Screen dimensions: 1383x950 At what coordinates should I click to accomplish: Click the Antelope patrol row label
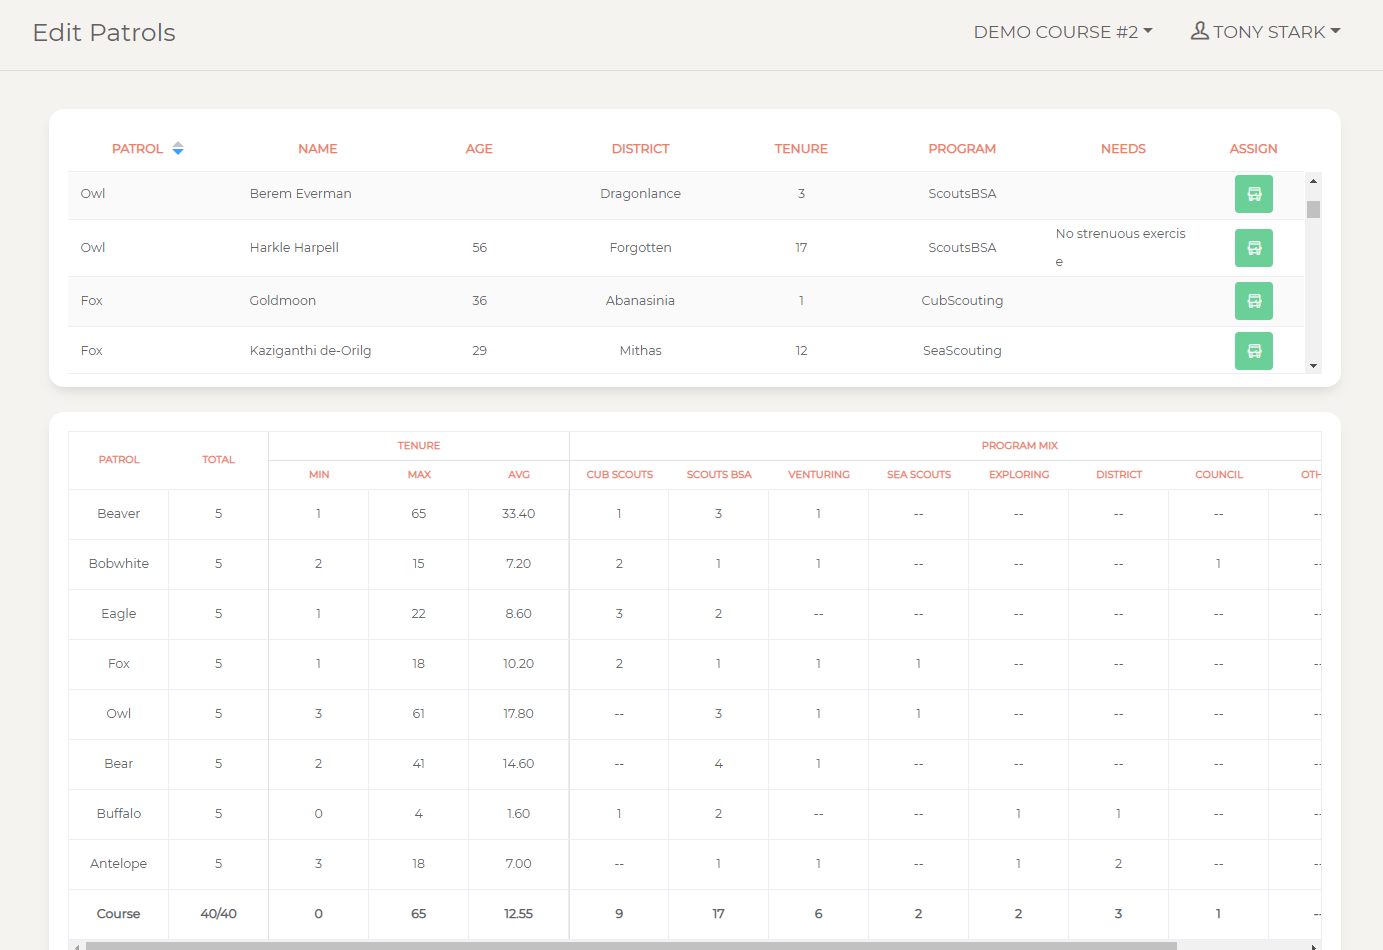(118, 864)
